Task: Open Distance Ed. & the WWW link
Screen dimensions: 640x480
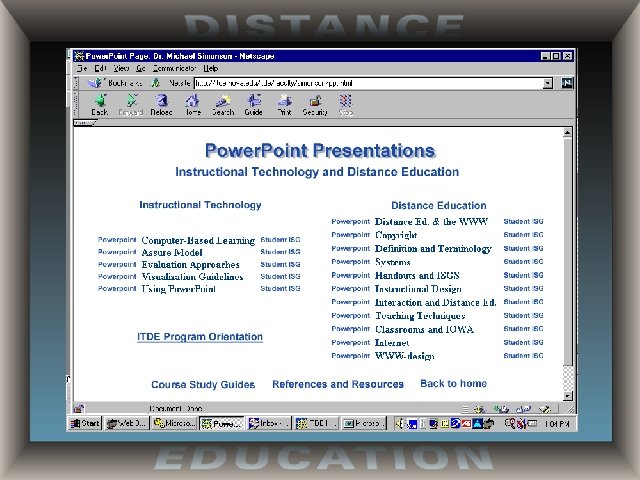Action: (x=431, y=222)
